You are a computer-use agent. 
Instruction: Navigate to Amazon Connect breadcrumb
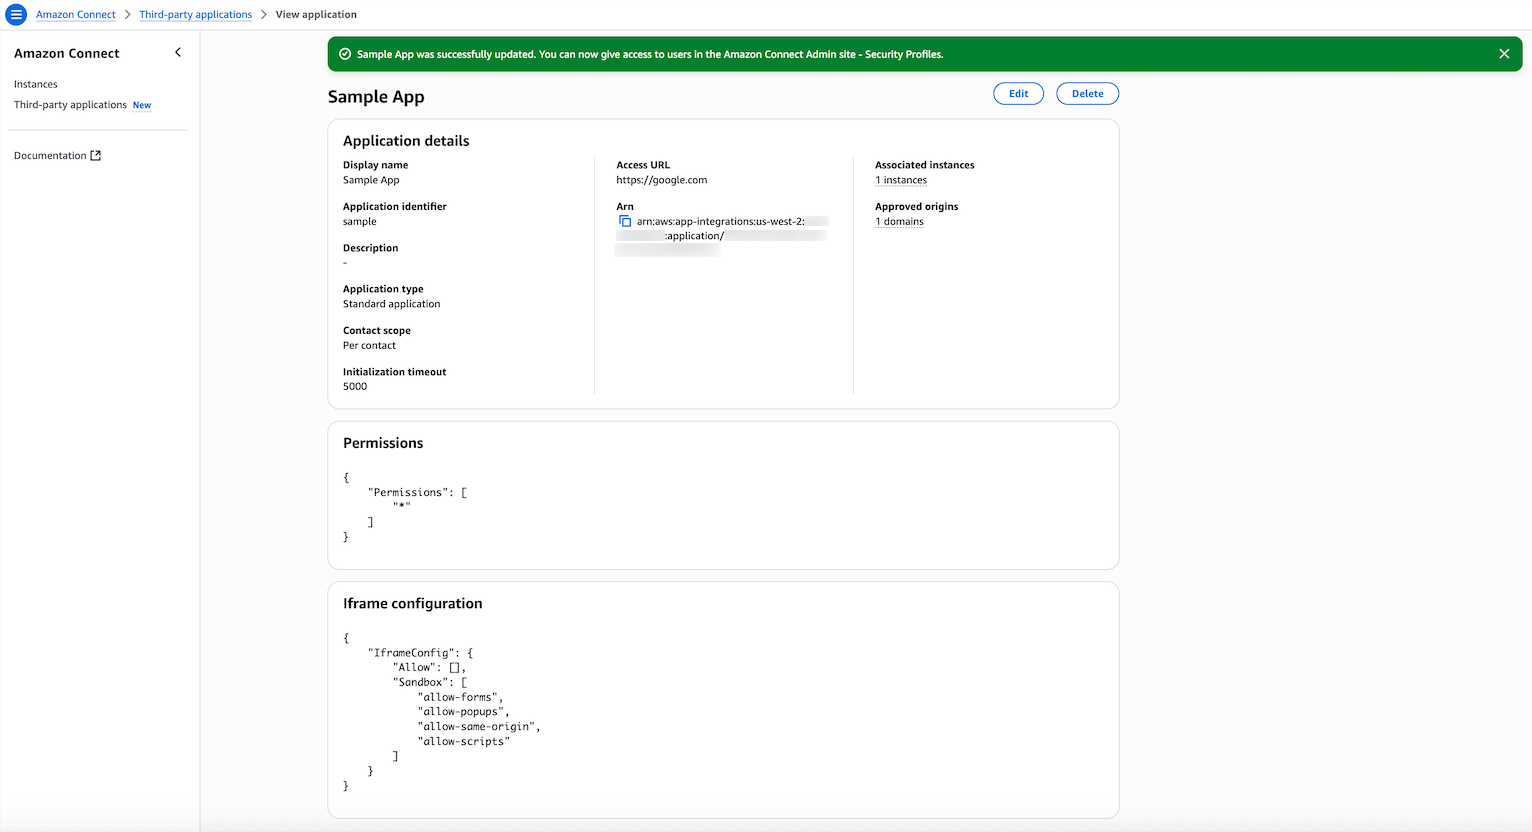point(76,14)
